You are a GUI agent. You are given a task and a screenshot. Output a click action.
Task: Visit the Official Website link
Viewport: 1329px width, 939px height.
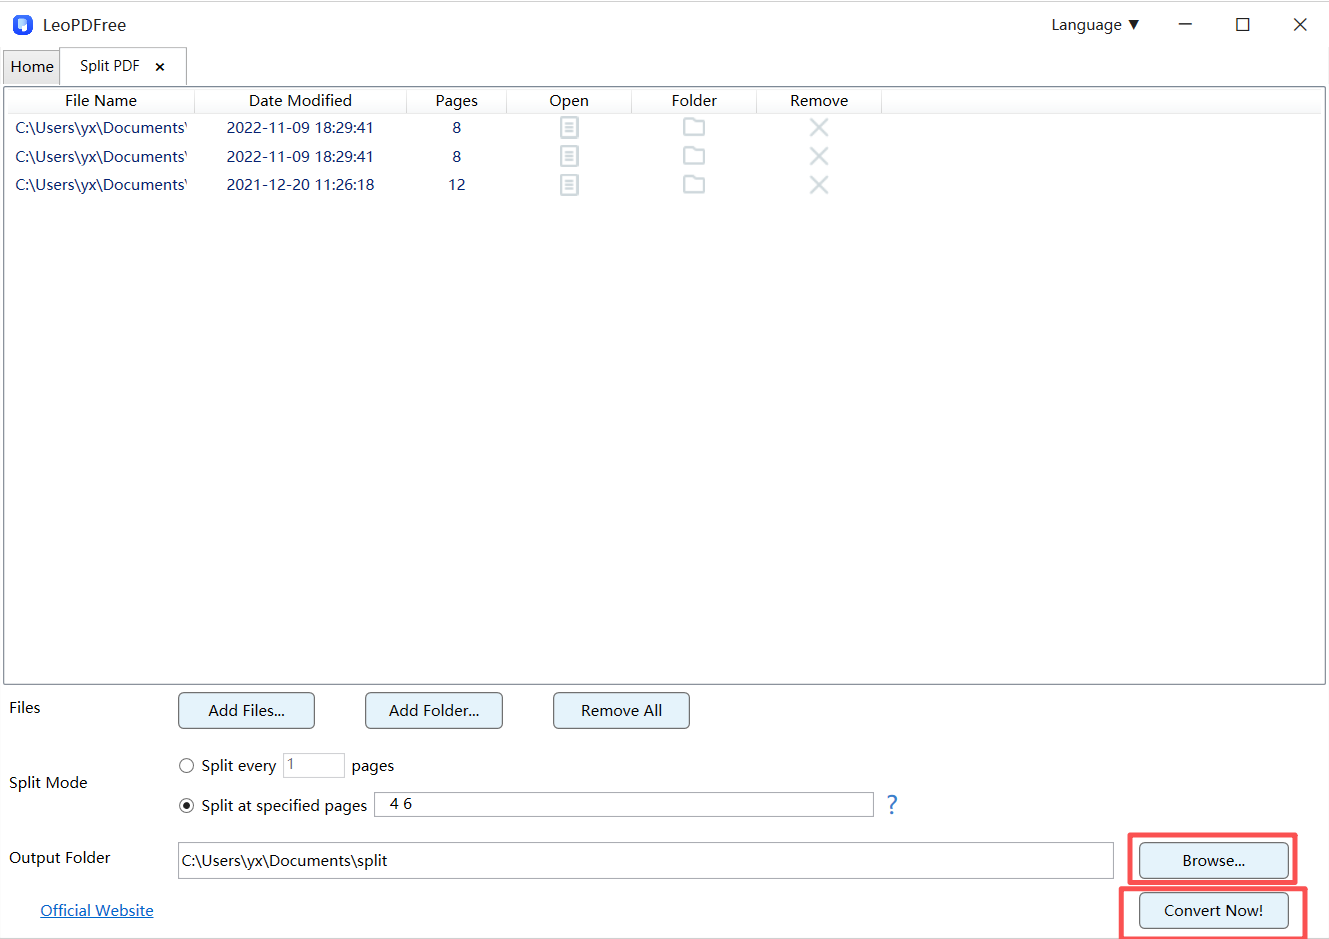click(x=97, y=911)
